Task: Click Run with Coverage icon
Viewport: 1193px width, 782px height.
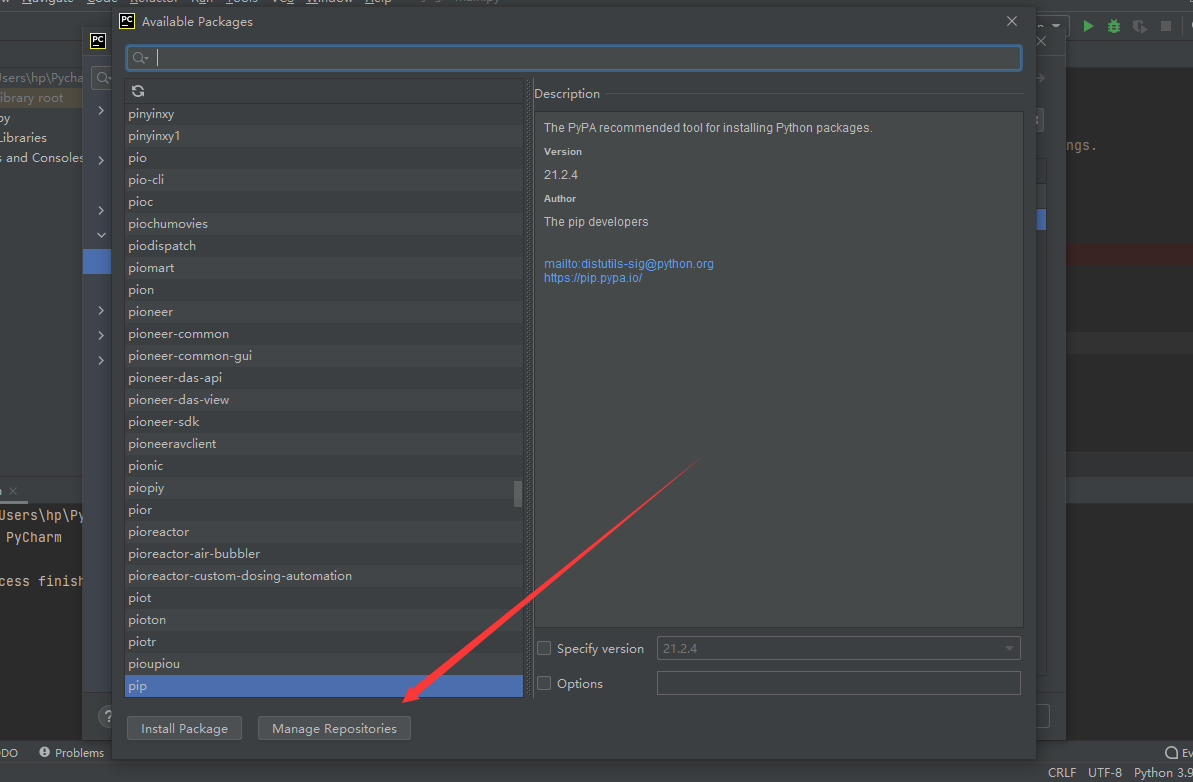Action: [x=1139, y=26]
